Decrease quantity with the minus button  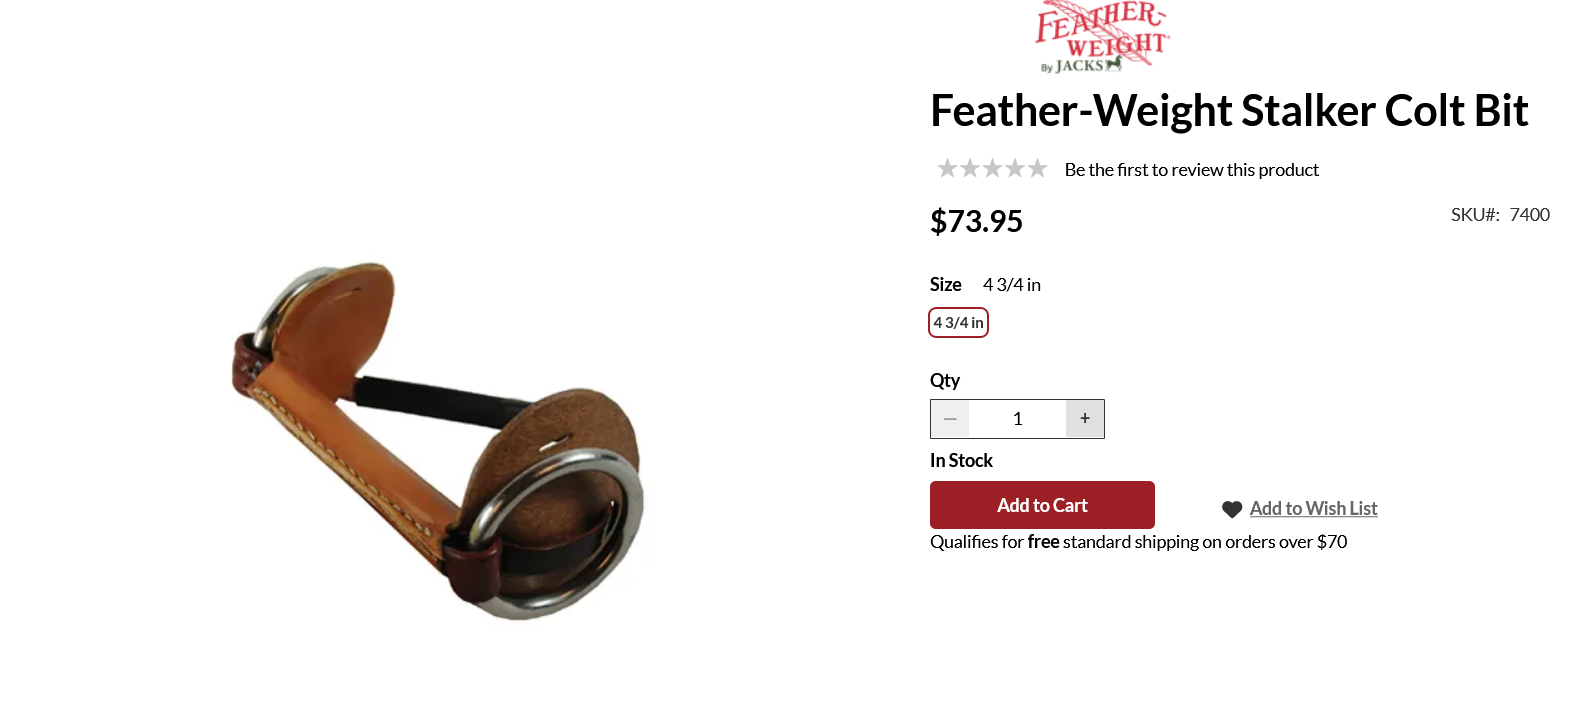(x=950, y=419)
